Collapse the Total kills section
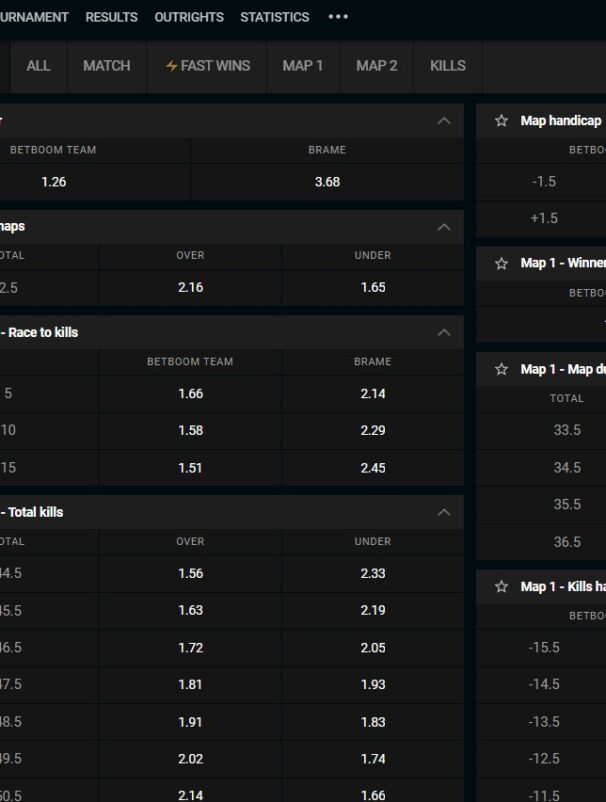Image resolution: width=606 pixels, height=802 pixels. click(x=444, y=512)
